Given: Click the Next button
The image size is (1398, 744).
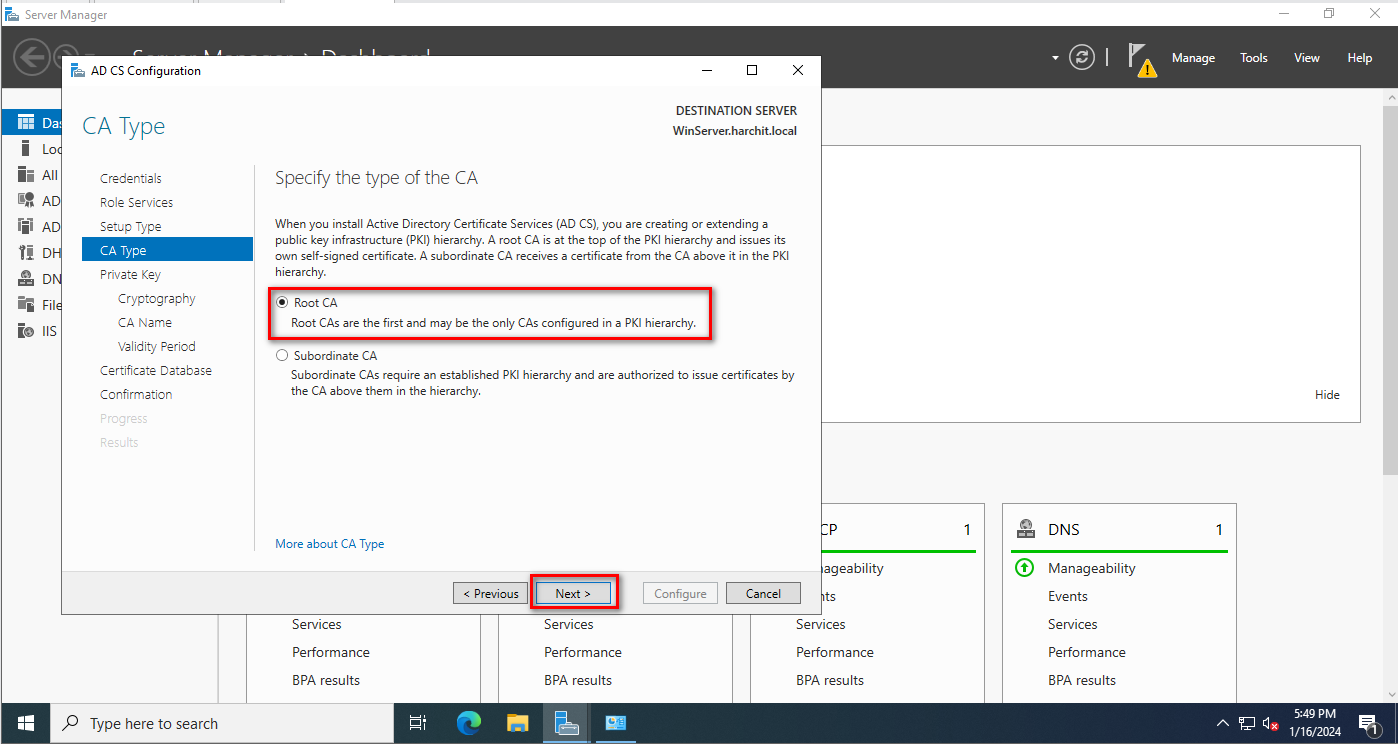Looking at the screenshot, I should [573, 593].
